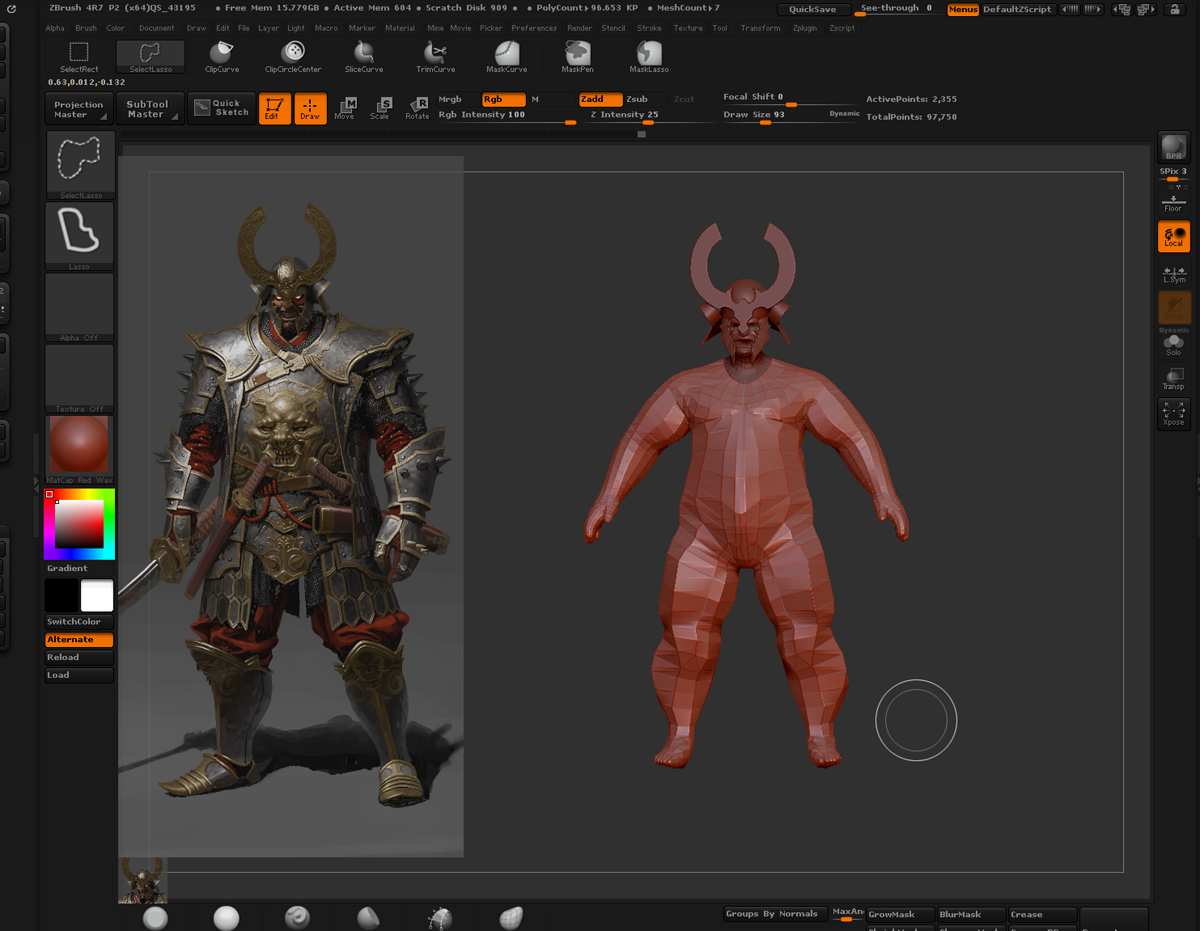The height and width of the screenshot is (931, 1200).
Task: Toggle the Rgb mode button
Action: pos(503,99)
